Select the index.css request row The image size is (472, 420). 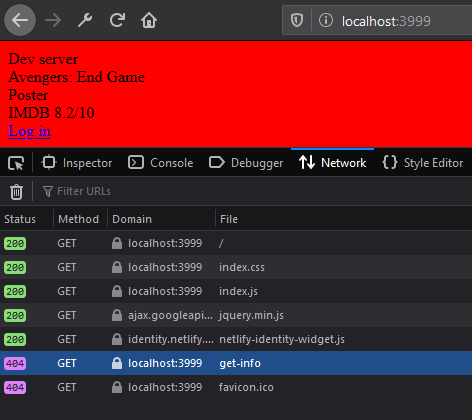click(236, 267)
